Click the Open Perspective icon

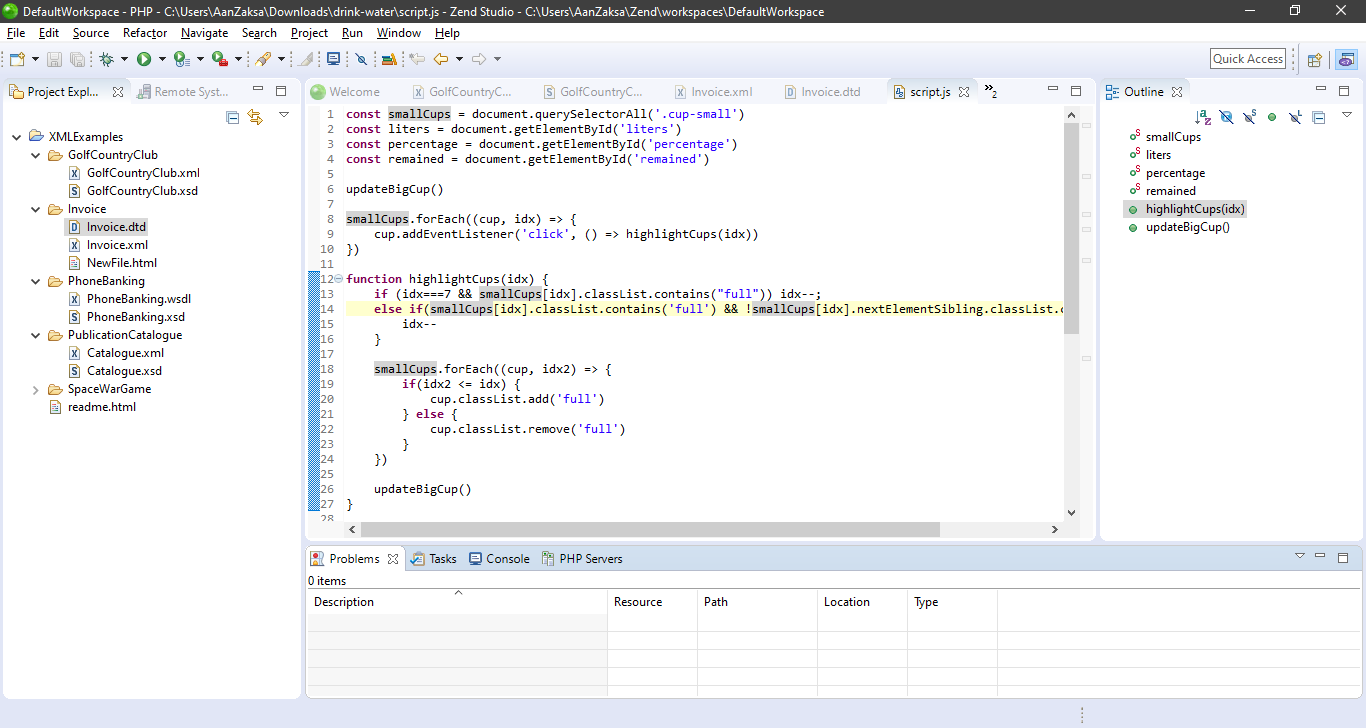[1315, 60]
